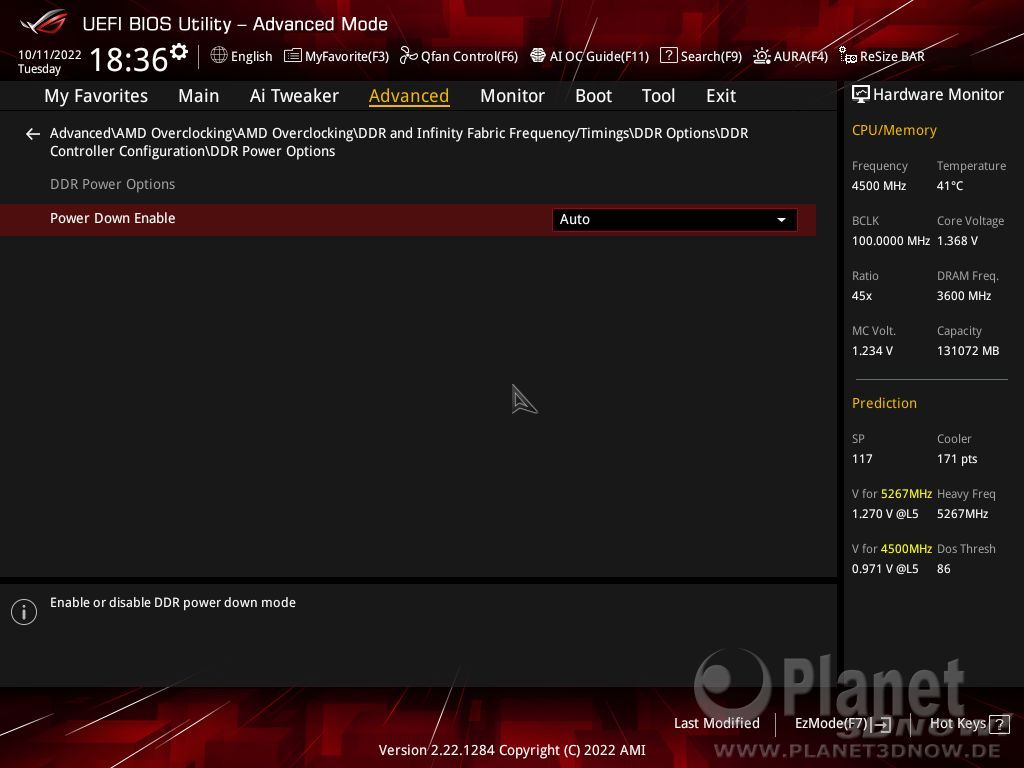Viewport: 1024px width, 768px height.
Task: Open settings via gear icon beside the clock
Action: (179, 52)
